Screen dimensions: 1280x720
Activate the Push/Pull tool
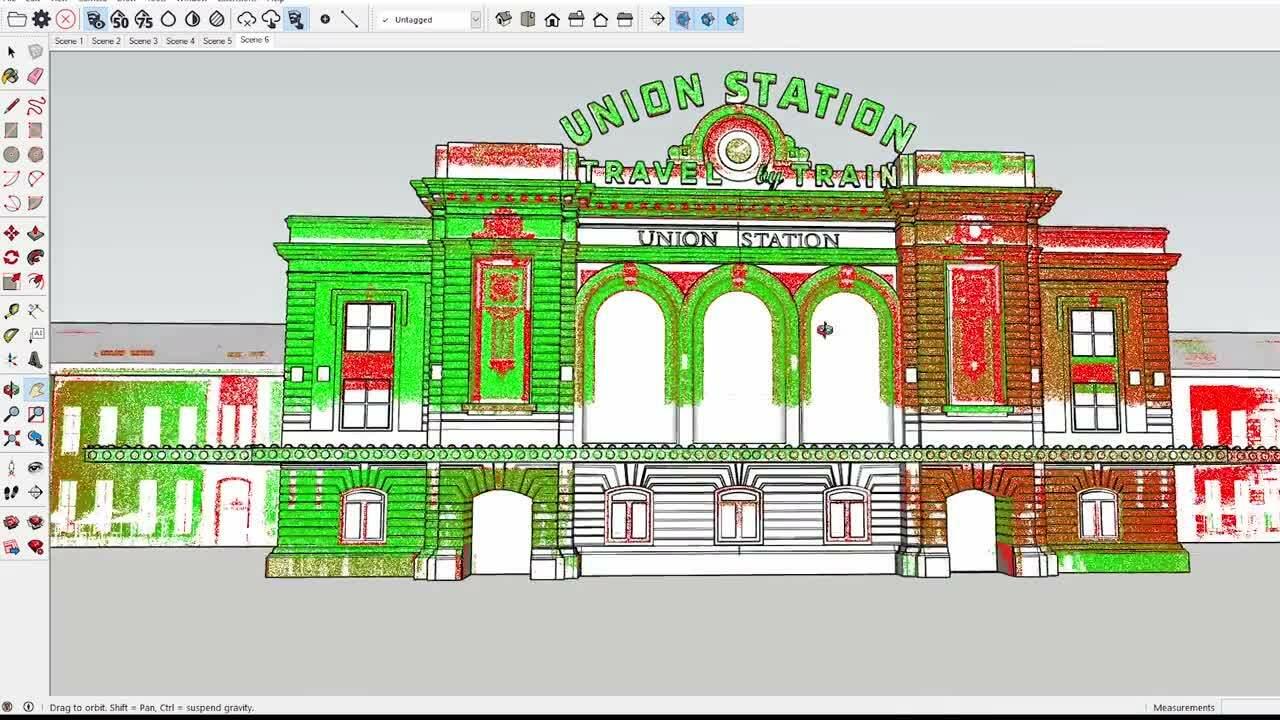coord(35,233)
